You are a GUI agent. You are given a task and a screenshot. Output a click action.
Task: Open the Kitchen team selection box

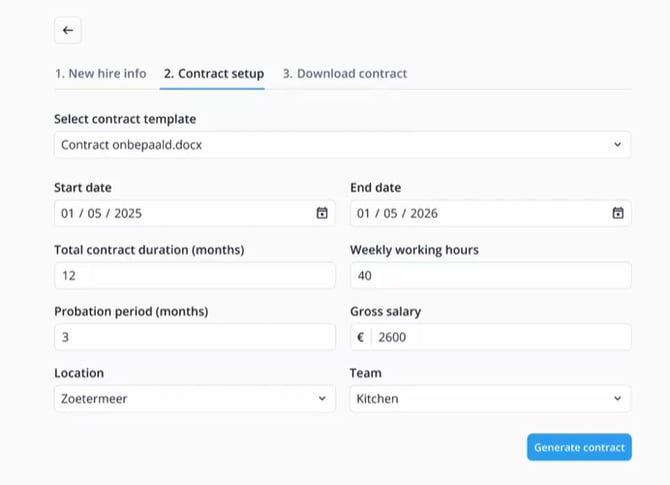click(491, 399)
